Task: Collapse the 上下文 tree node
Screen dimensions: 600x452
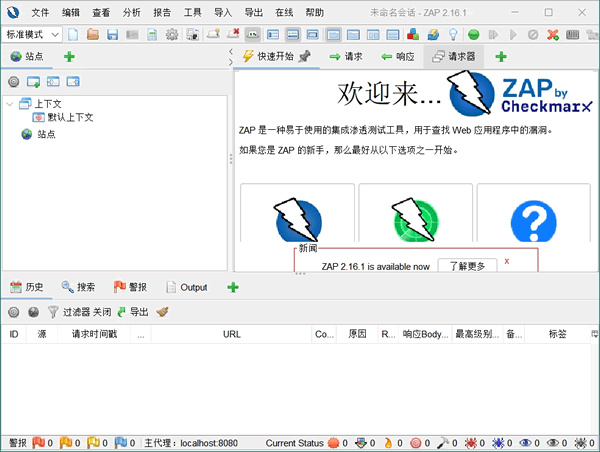Action: click(x=10, y=103)
